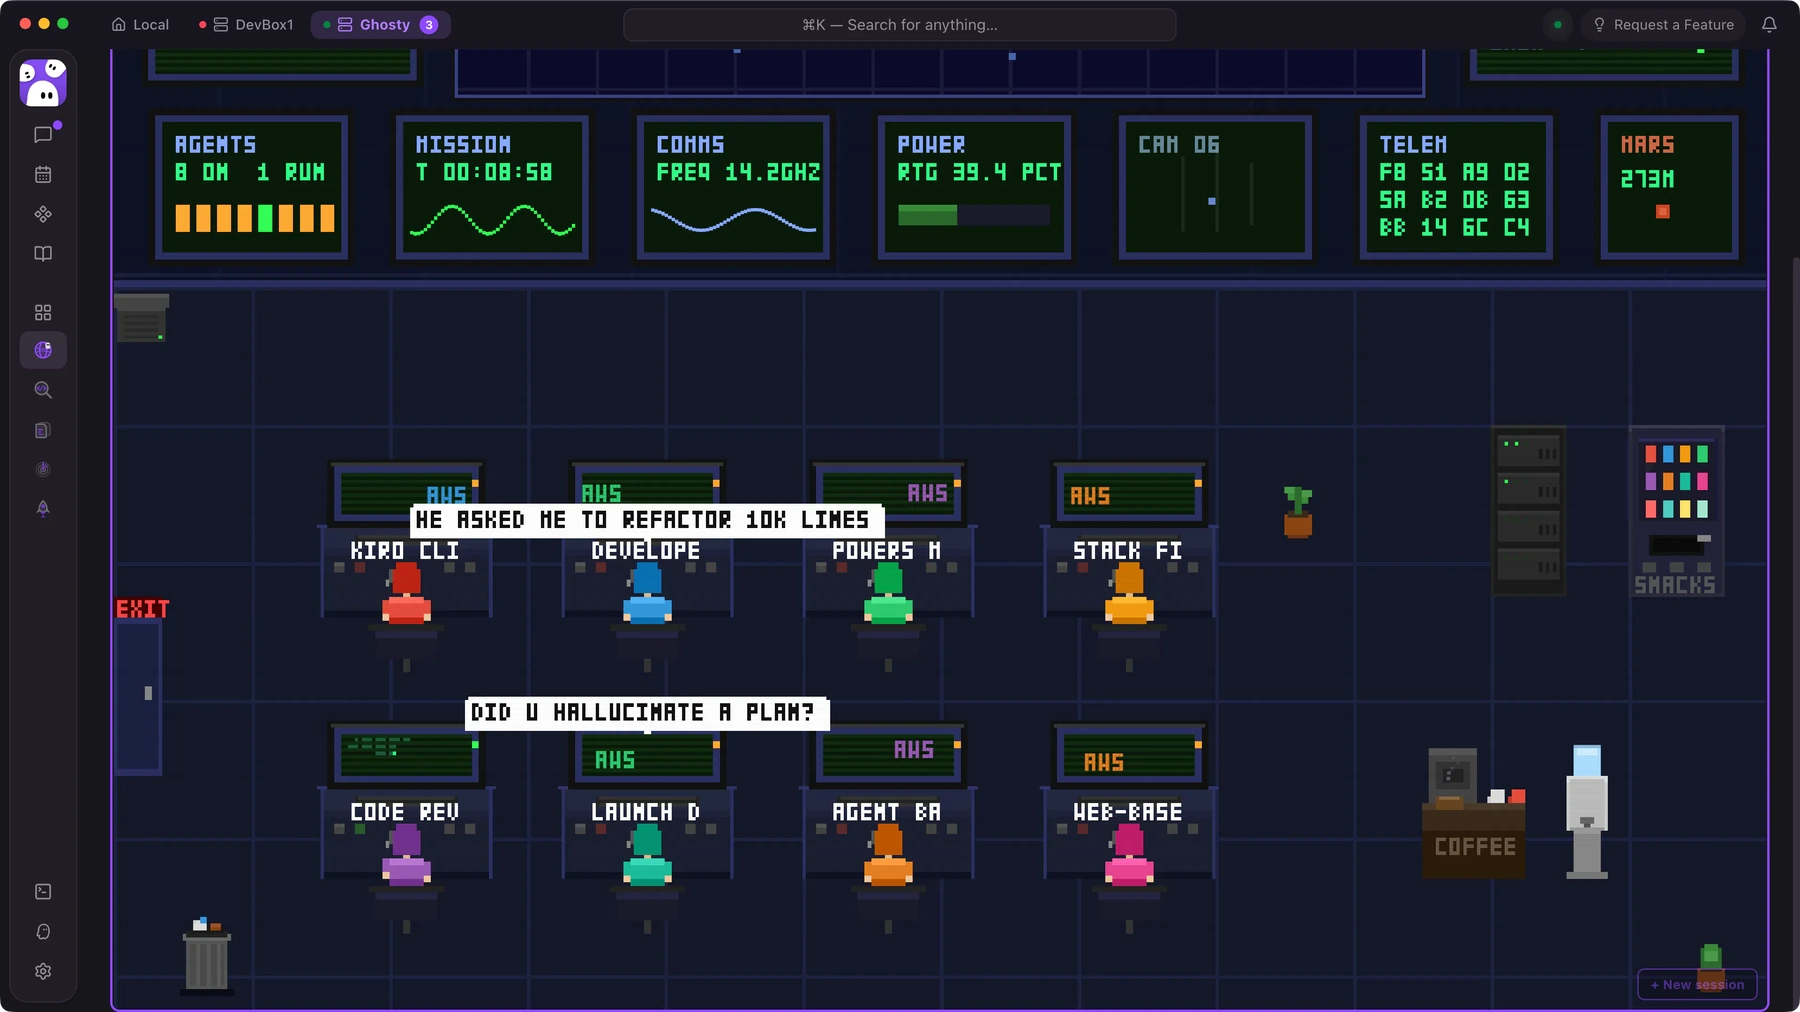Click the green status dot button
The height and width of the screenshot is (1012, 1800).
1557,25
